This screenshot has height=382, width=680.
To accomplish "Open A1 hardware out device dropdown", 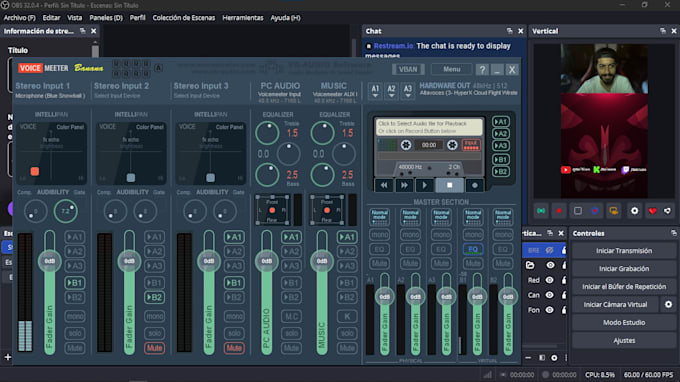I will pyautogui.click(x=375, y=91).
